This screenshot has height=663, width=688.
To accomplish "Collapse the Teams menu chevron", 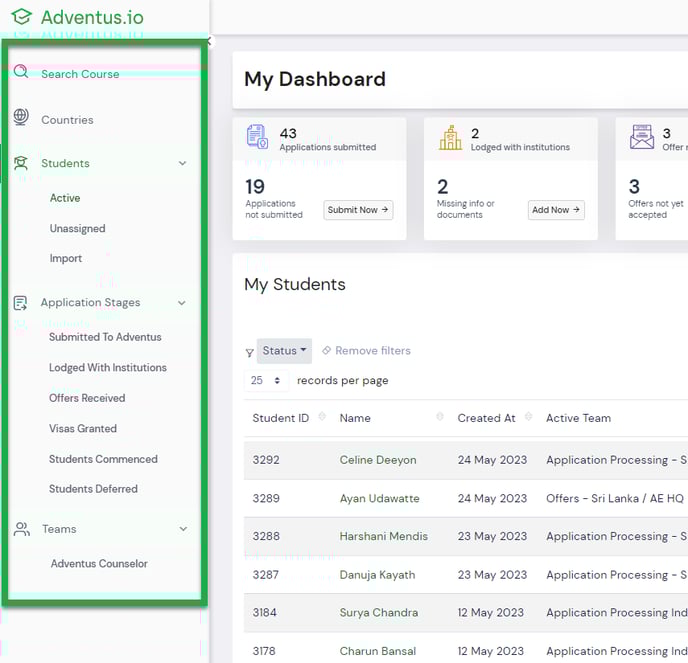I will tap(183, 529).
